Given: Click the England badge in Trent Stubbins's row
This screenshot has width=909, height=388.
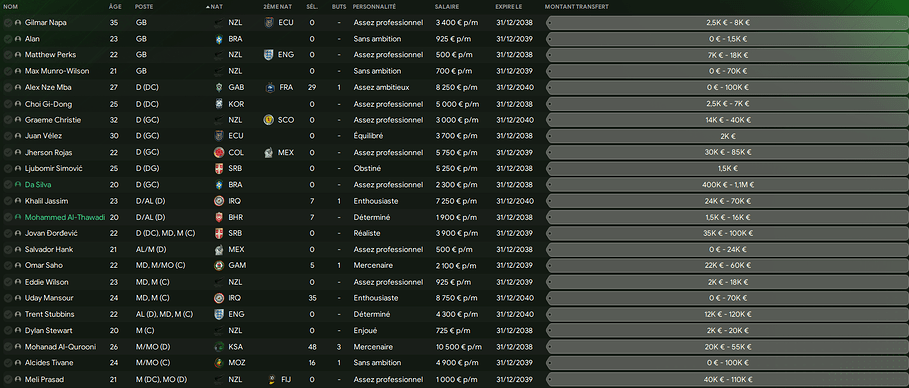Looking at the screenshot, I should 219,314.
